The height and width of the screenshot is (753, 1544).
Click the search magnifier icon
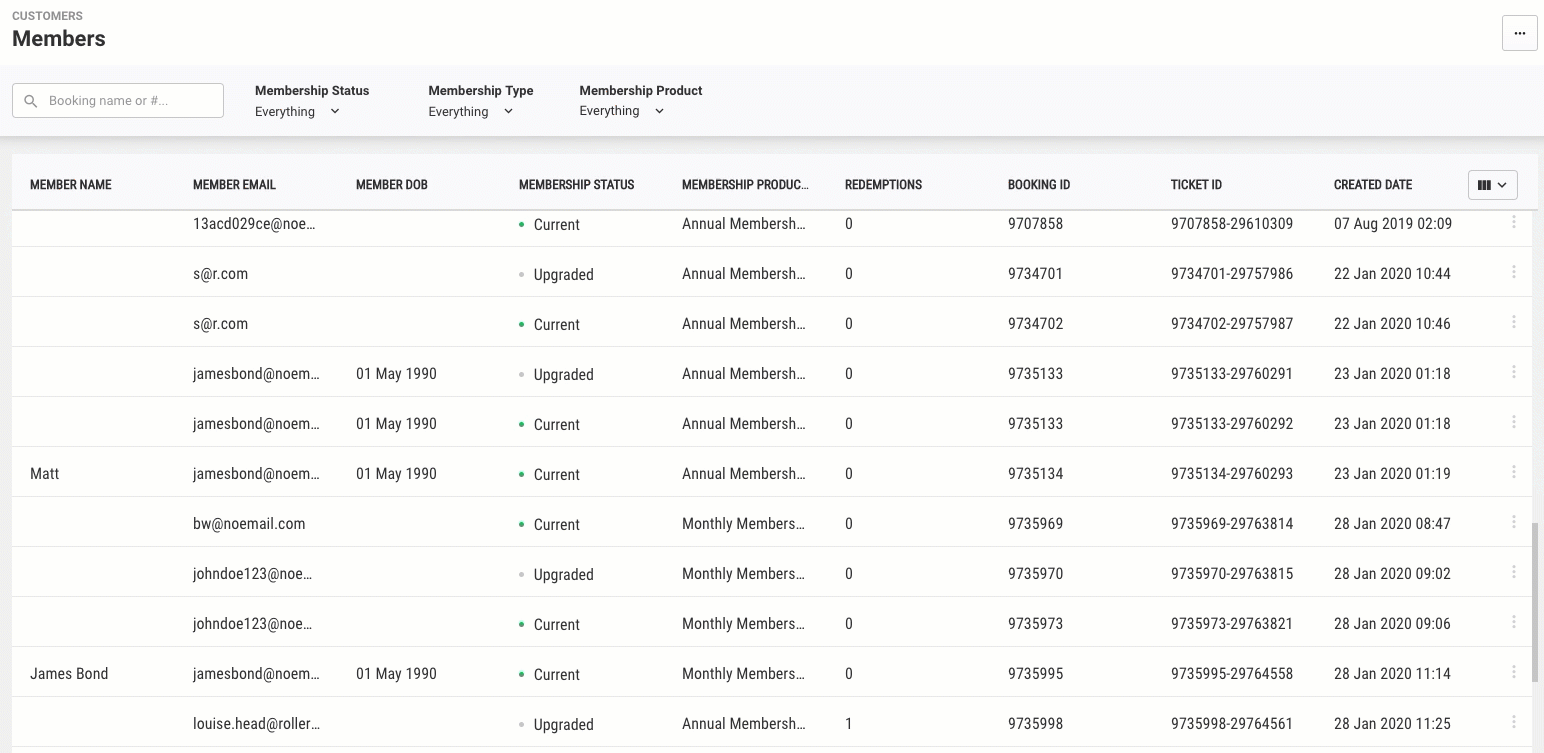coord(30,101)
